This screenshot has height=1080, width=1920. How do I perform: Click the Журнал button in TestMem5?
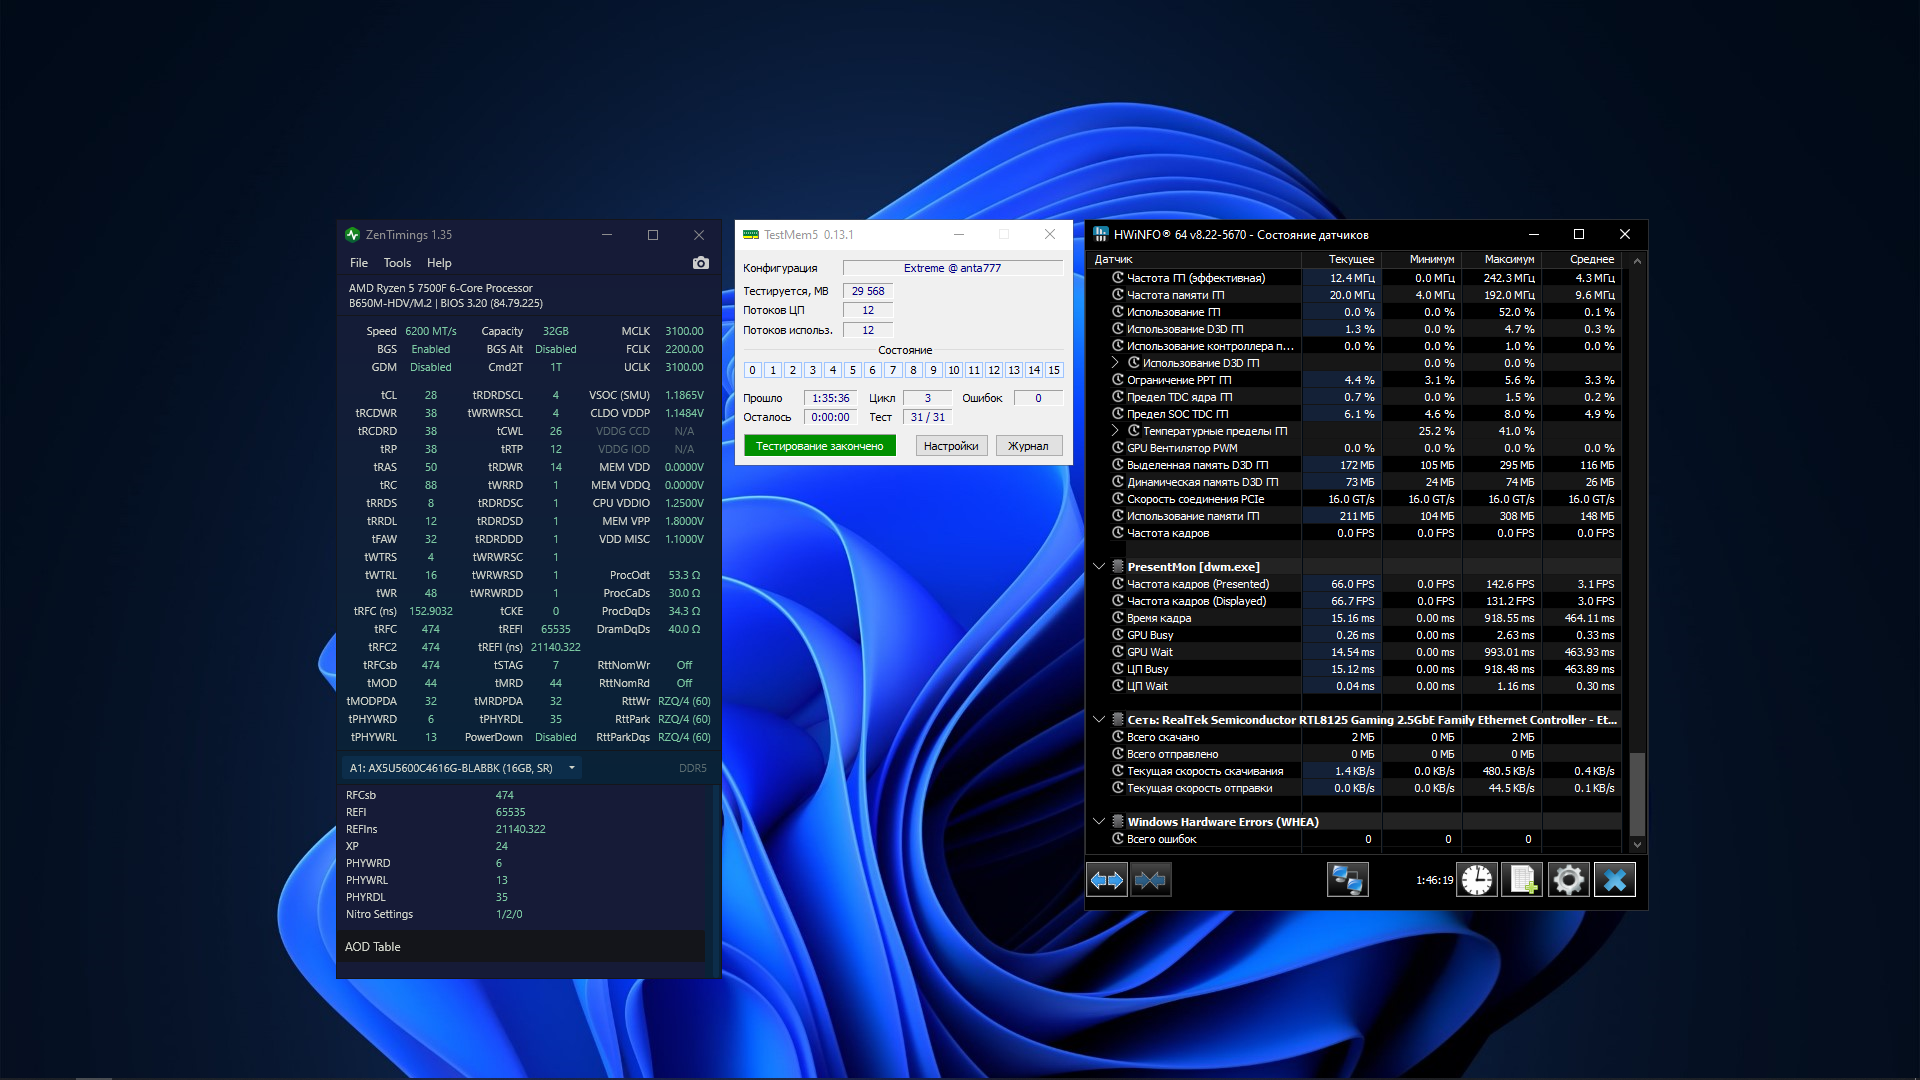(1028, 446)
